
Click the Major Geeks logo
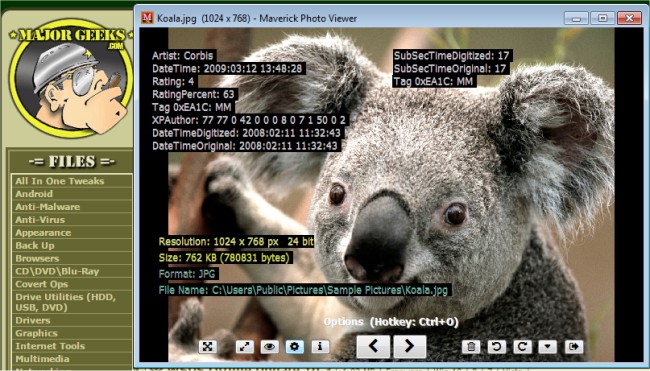tap(70, 78)
